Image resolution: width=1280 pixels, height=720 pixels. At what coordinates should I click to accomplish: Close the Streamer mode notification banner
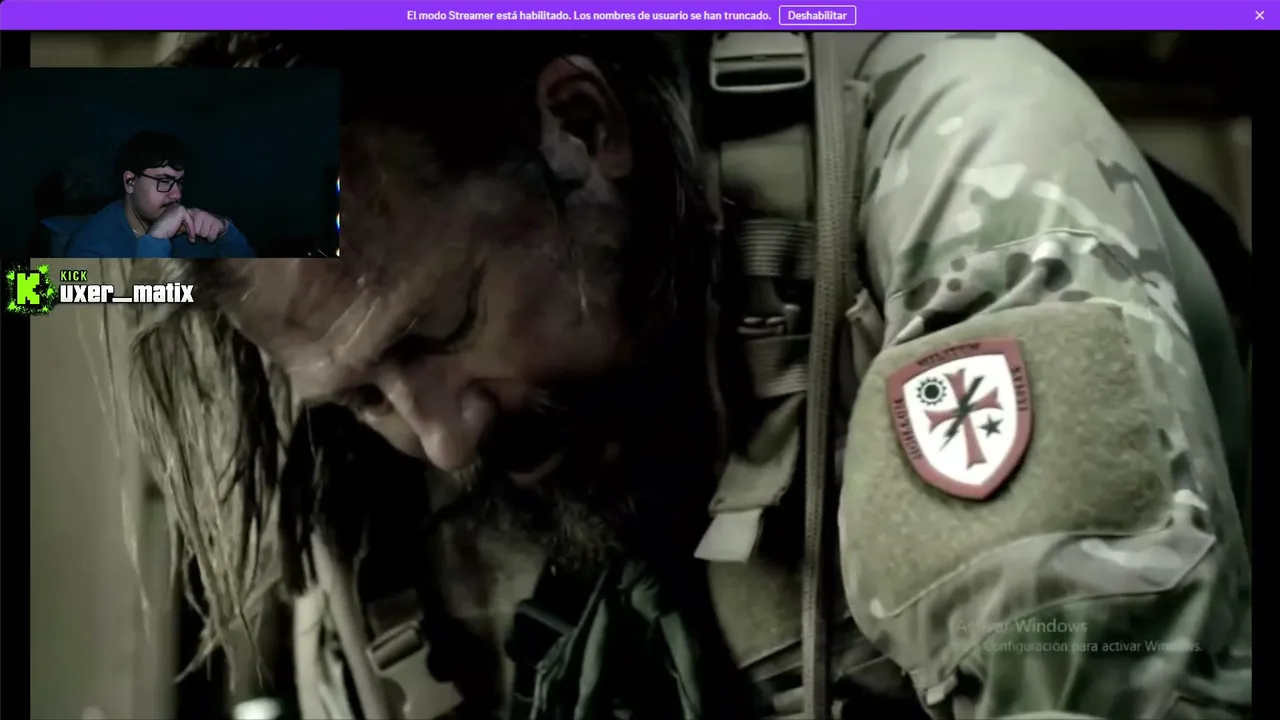tap(1259, 15)
